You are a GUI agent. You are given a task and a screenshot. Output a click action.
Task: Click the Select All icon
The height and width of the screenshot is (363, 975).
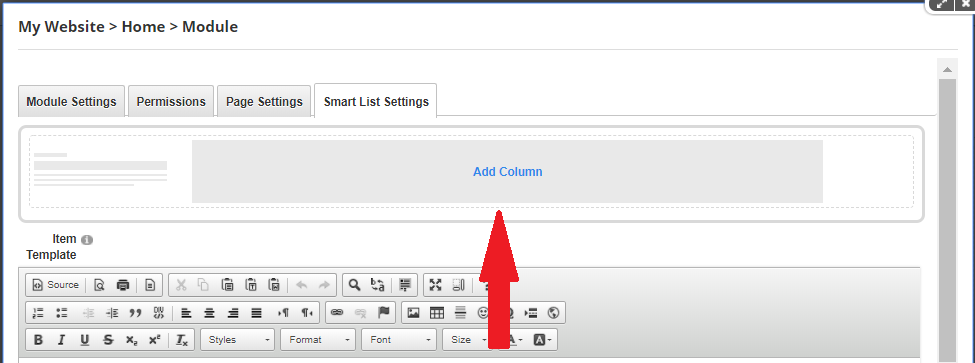[405, 285]
